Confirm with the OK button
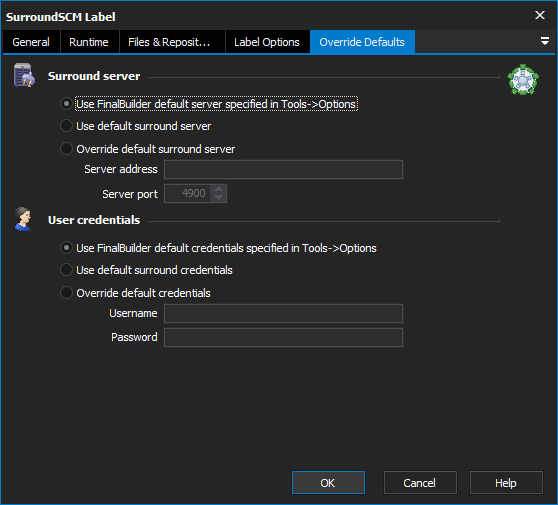This screenshot has height=505, width=558. click(328, 483)
